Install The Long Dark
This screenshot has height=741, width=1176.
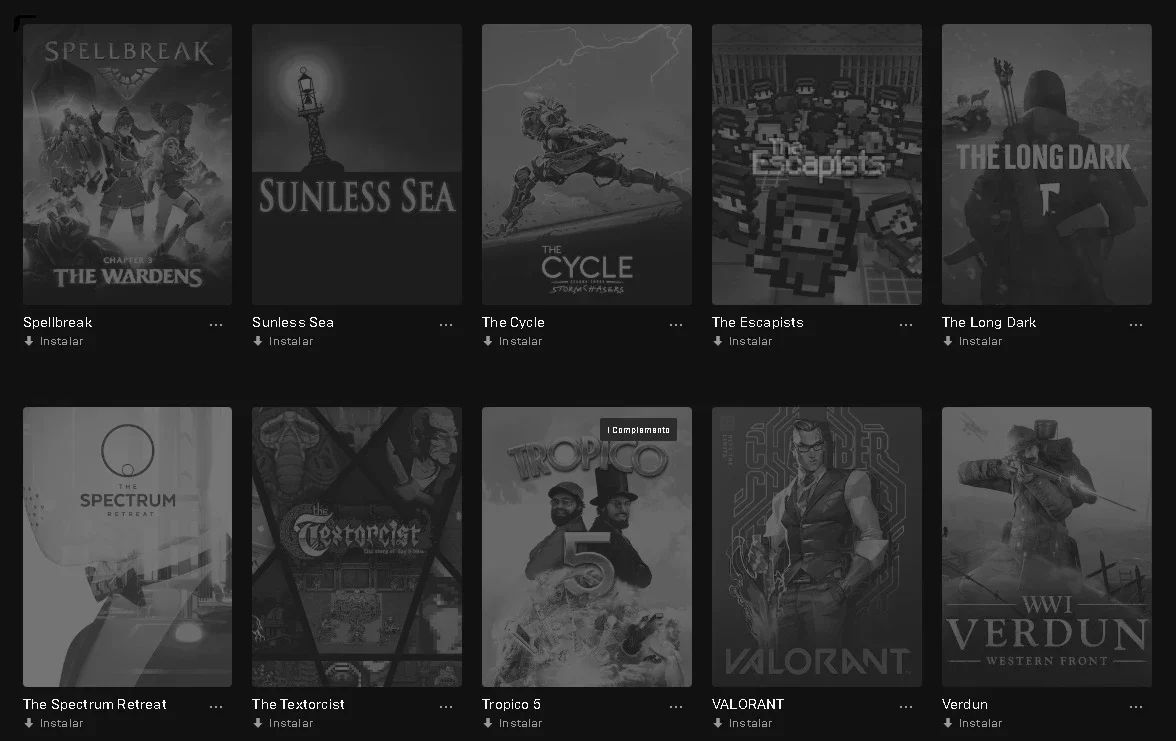coord(973,341)
